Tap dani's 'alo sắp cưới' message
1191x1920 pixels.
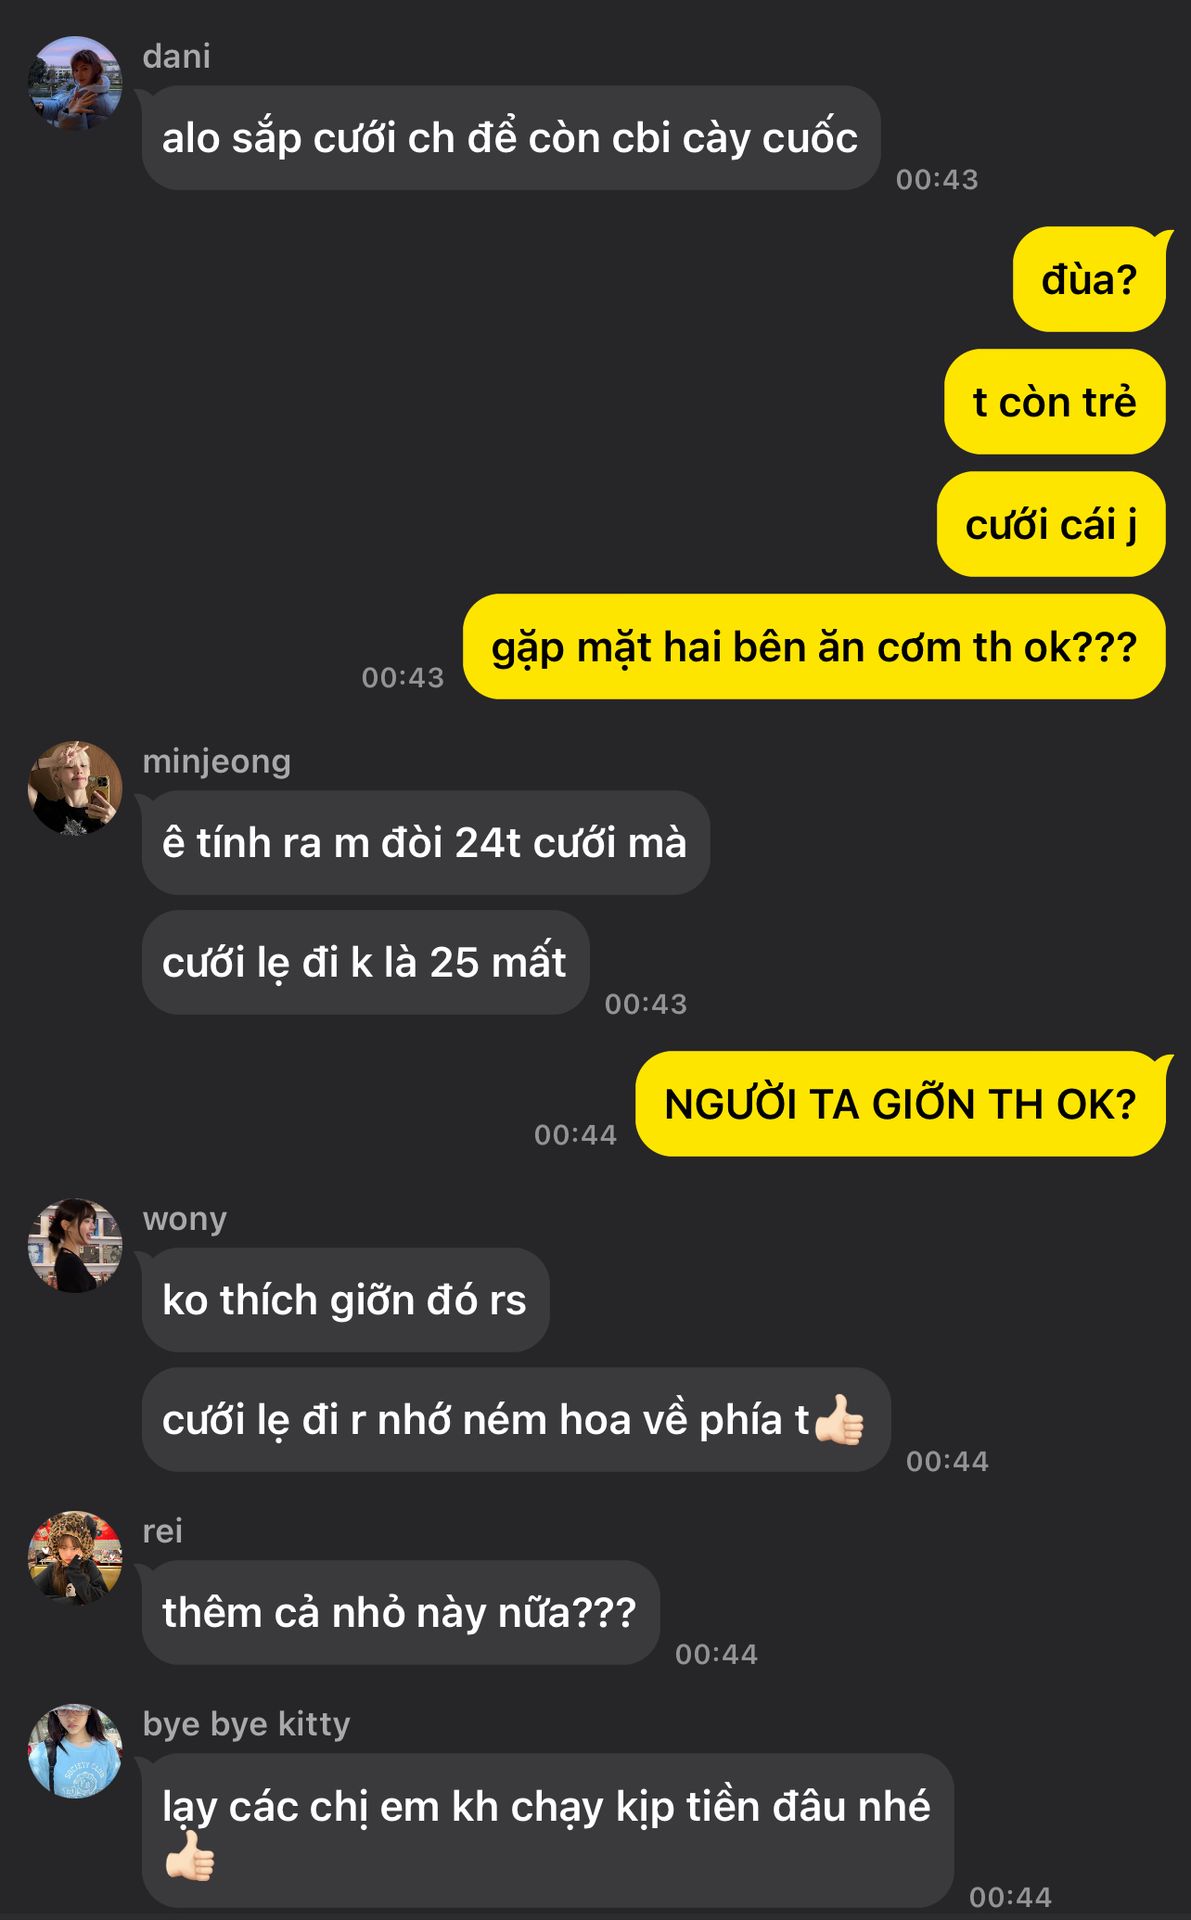510,138
